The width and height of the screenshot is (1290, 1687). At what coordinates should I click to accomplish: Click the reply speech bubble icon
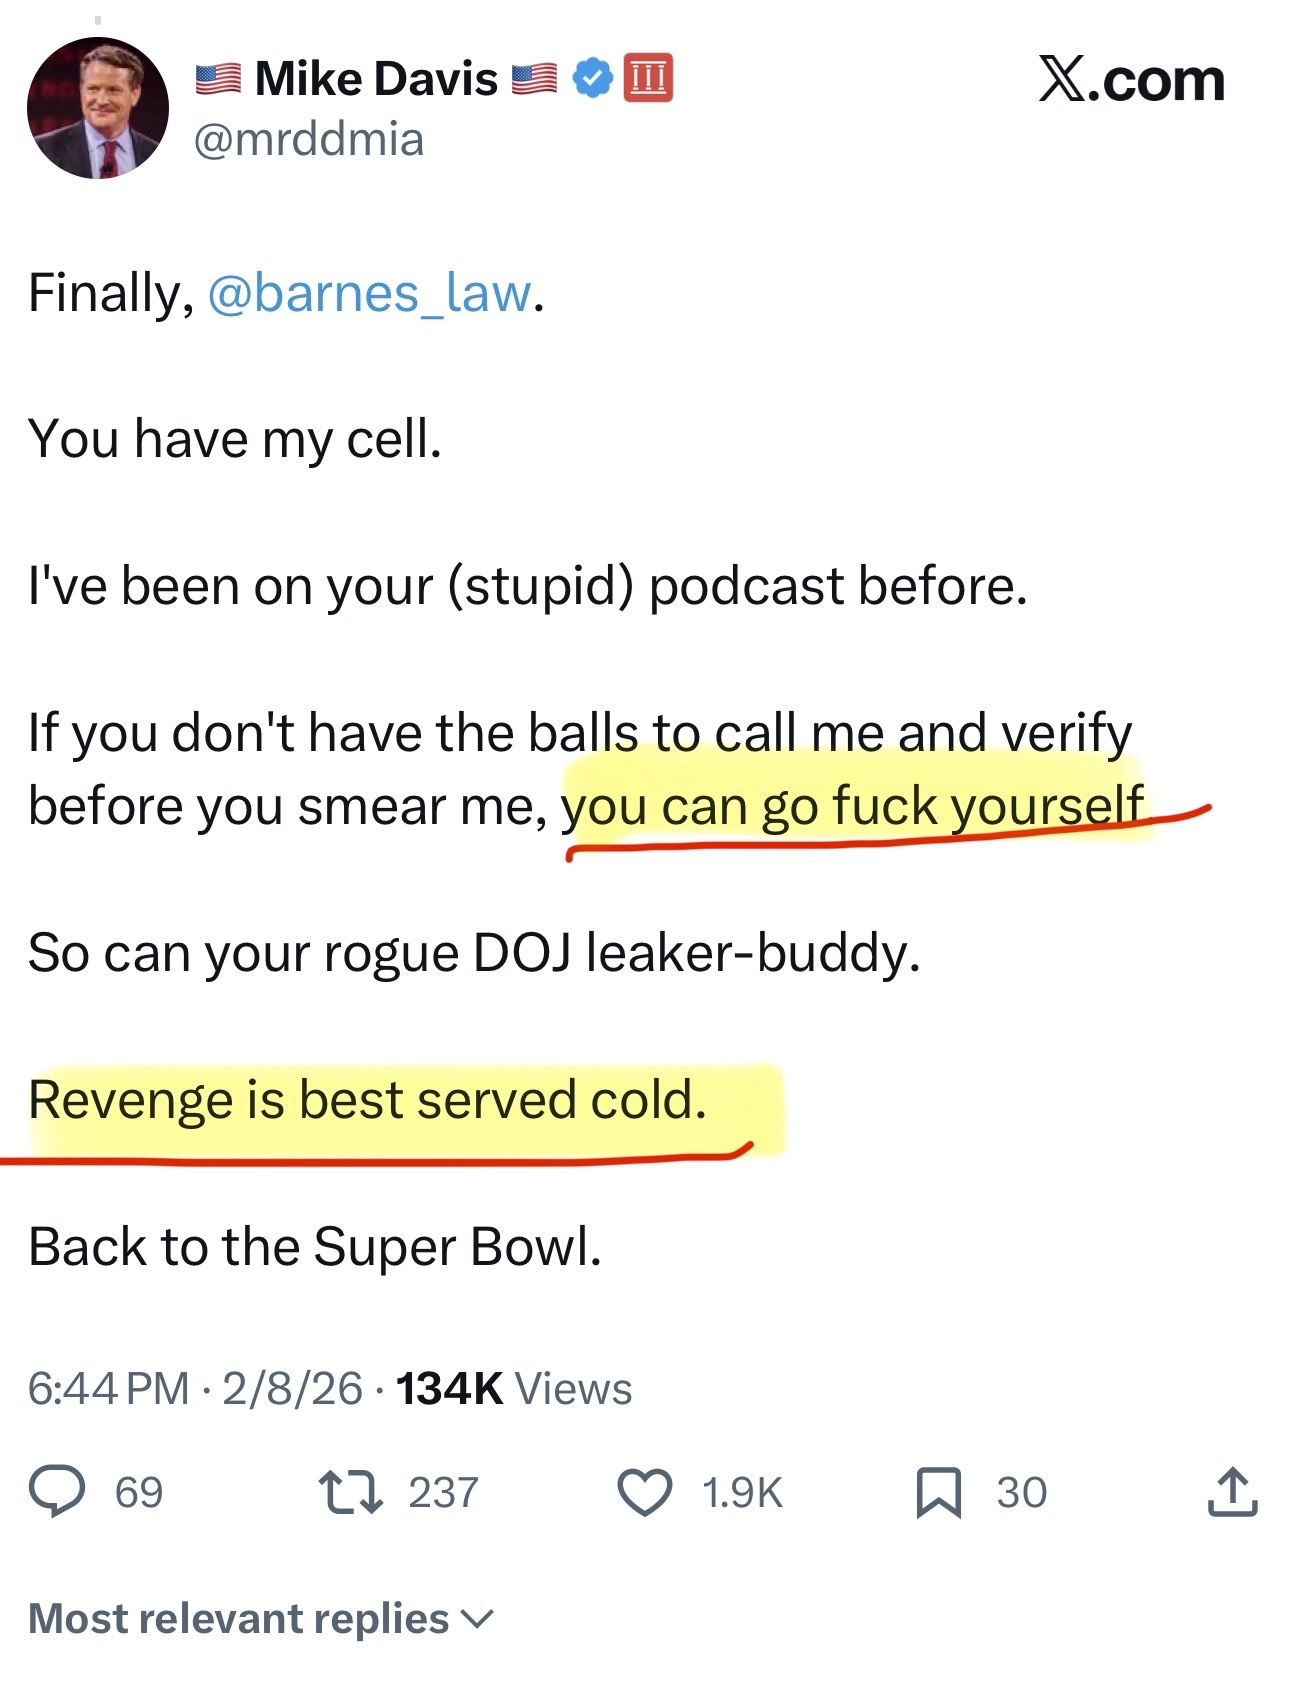click(x=57, y=1491)
